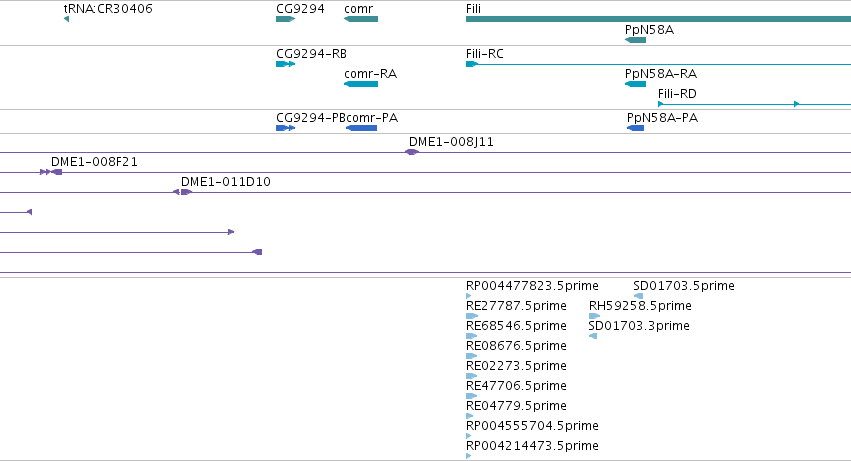Viewport: 851px width, 461px height.
Task: Open the RP004477823.5prime EST label
Action: click(x=532, y=286)
